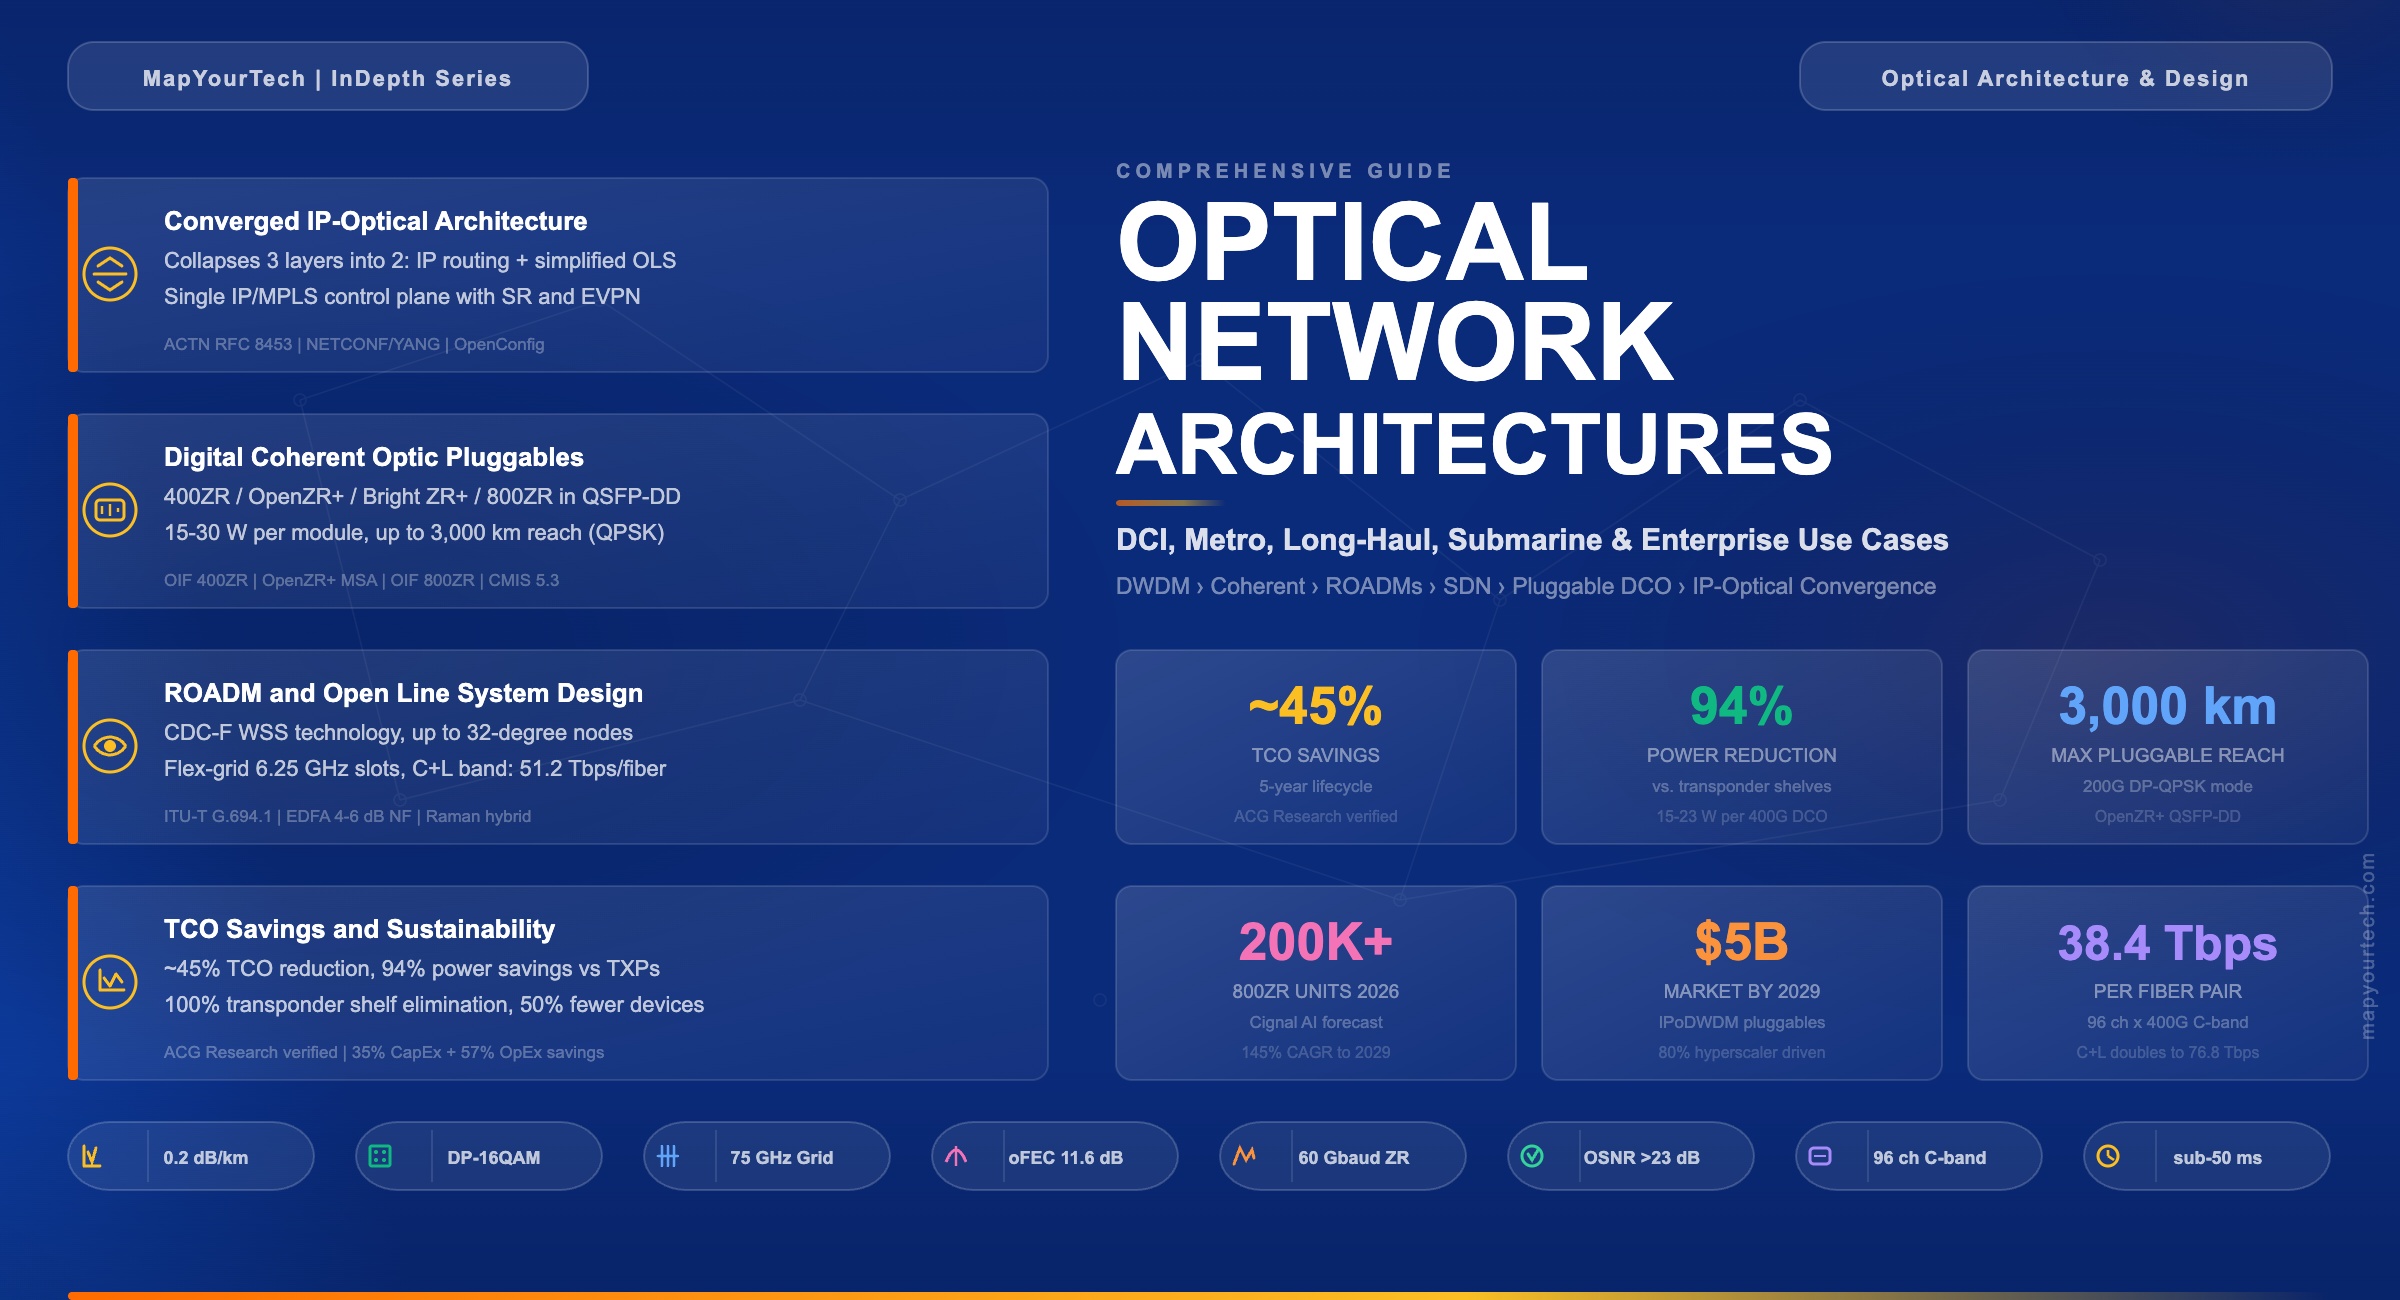Click the chart icon beside TCO Savings

click(x=110, y=982)
